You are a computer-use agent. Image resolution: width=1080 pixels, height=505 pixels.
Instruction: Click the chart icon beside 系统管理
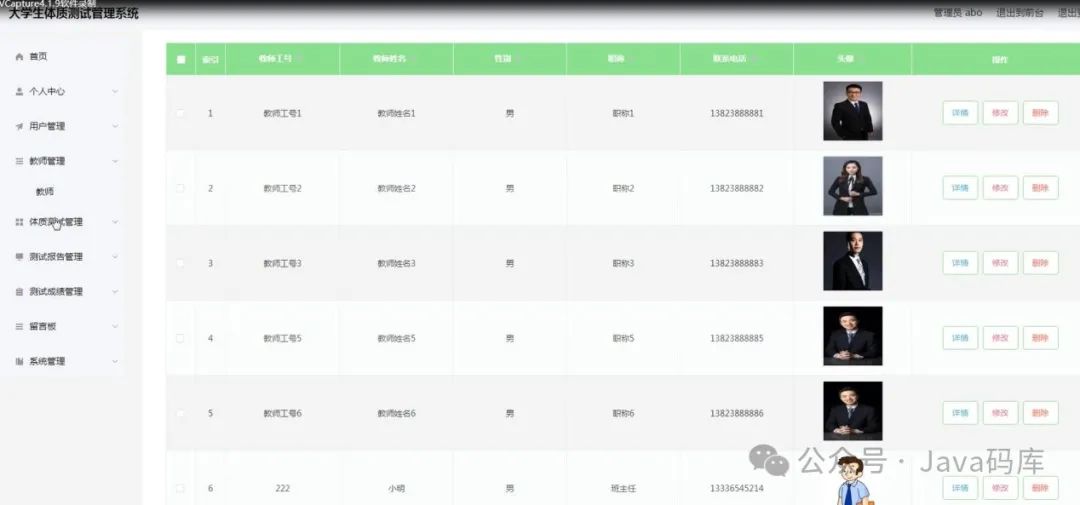coord(19,362)
